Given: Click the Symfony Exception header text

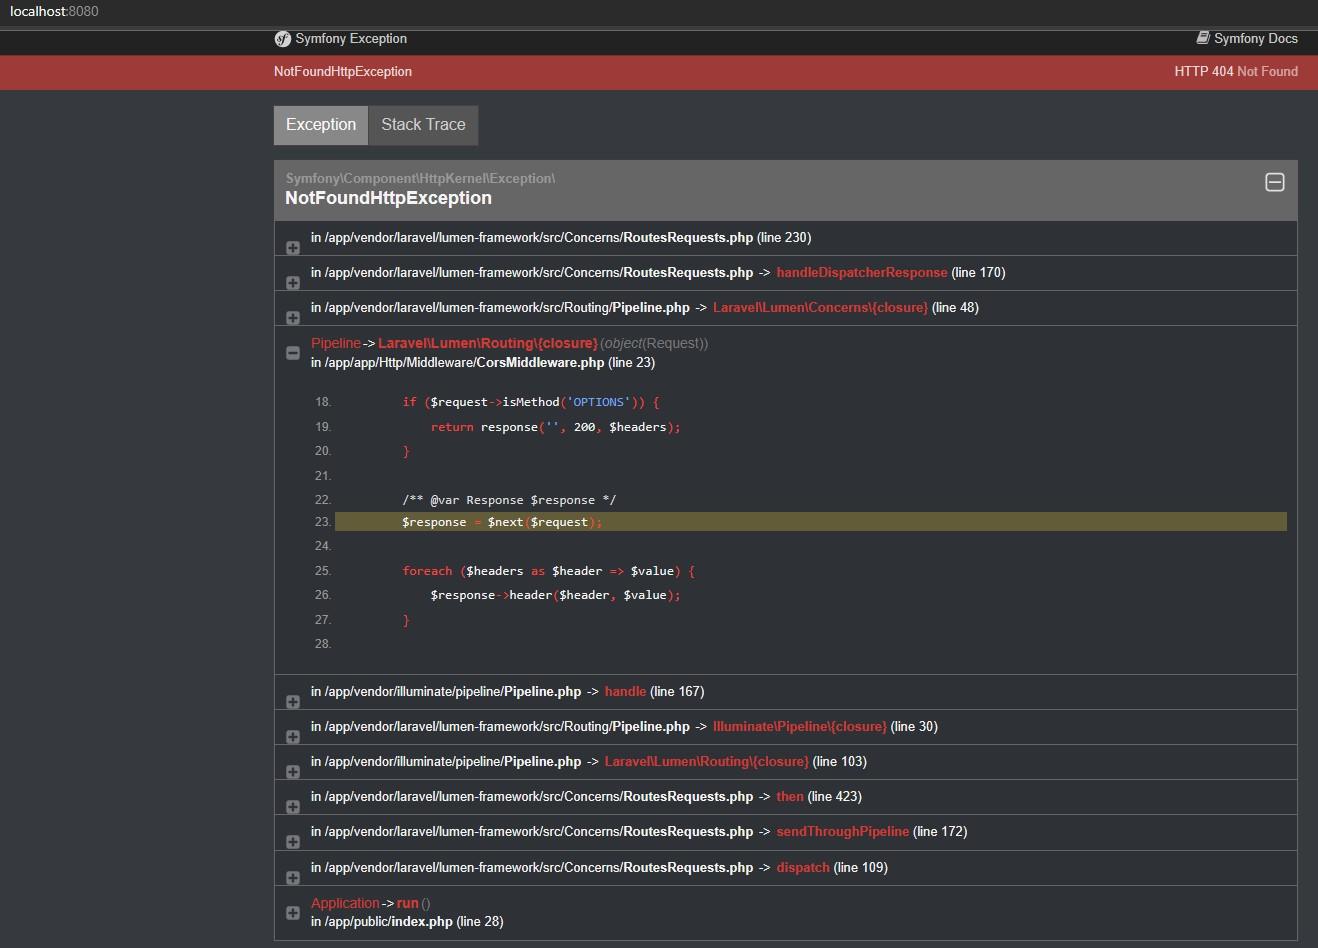Looking at the screenshot, I should click(x=351, y=38).
